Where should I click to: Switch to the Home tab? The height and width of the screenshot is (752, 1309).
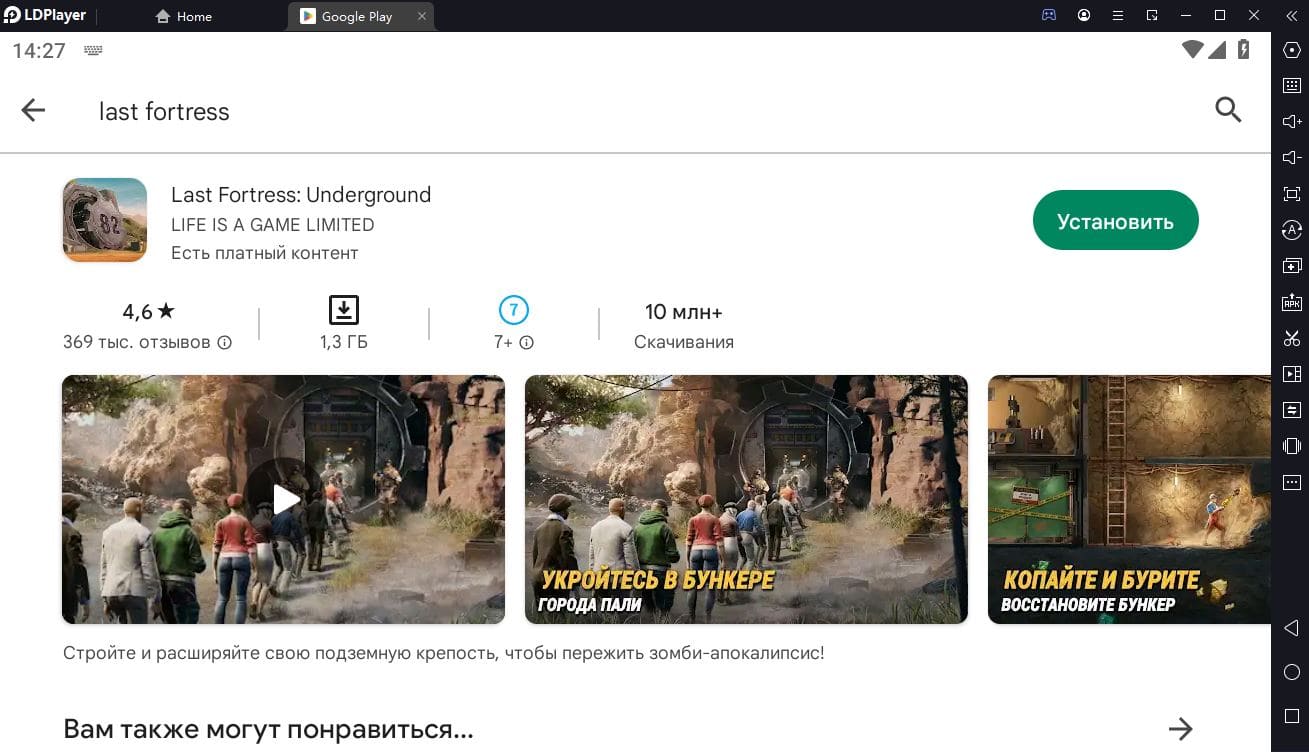click(x=184, y=16)
